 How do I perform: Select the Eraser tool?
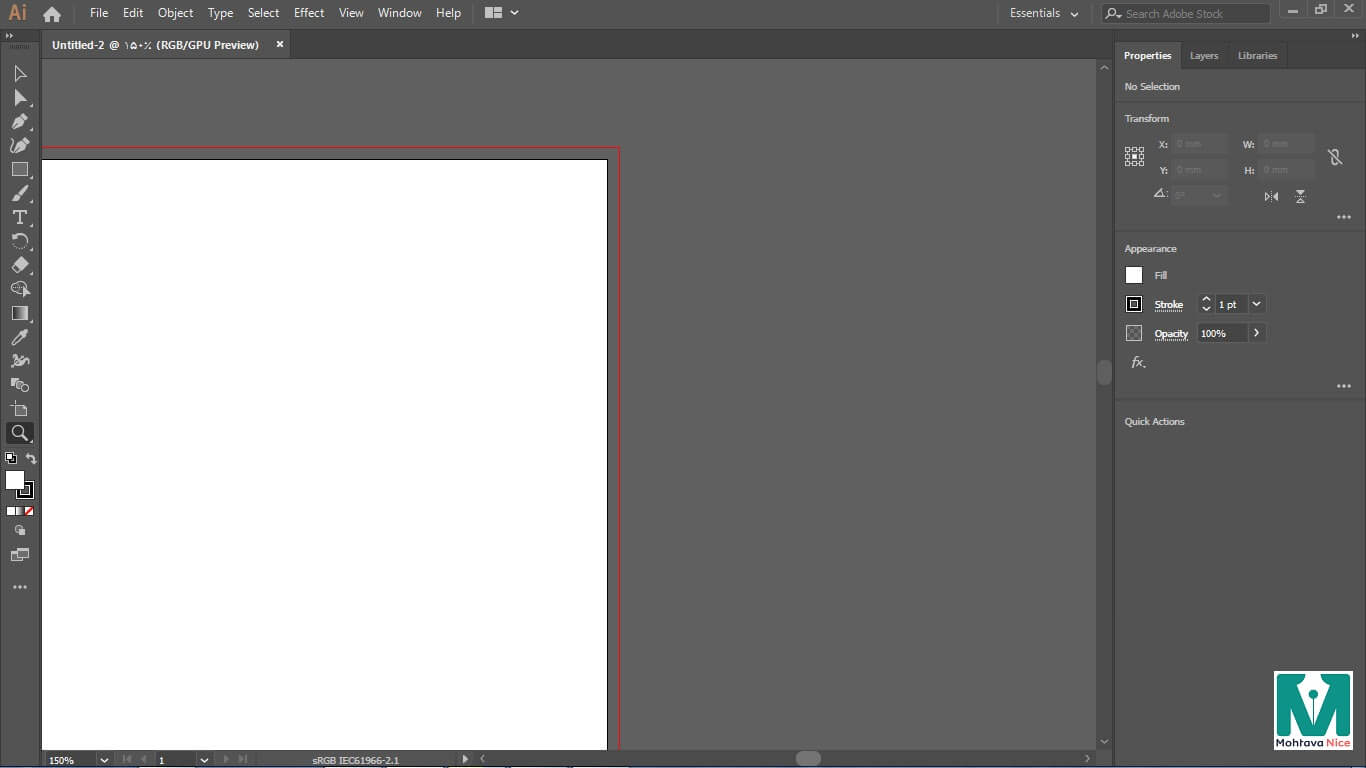(19, 265)
